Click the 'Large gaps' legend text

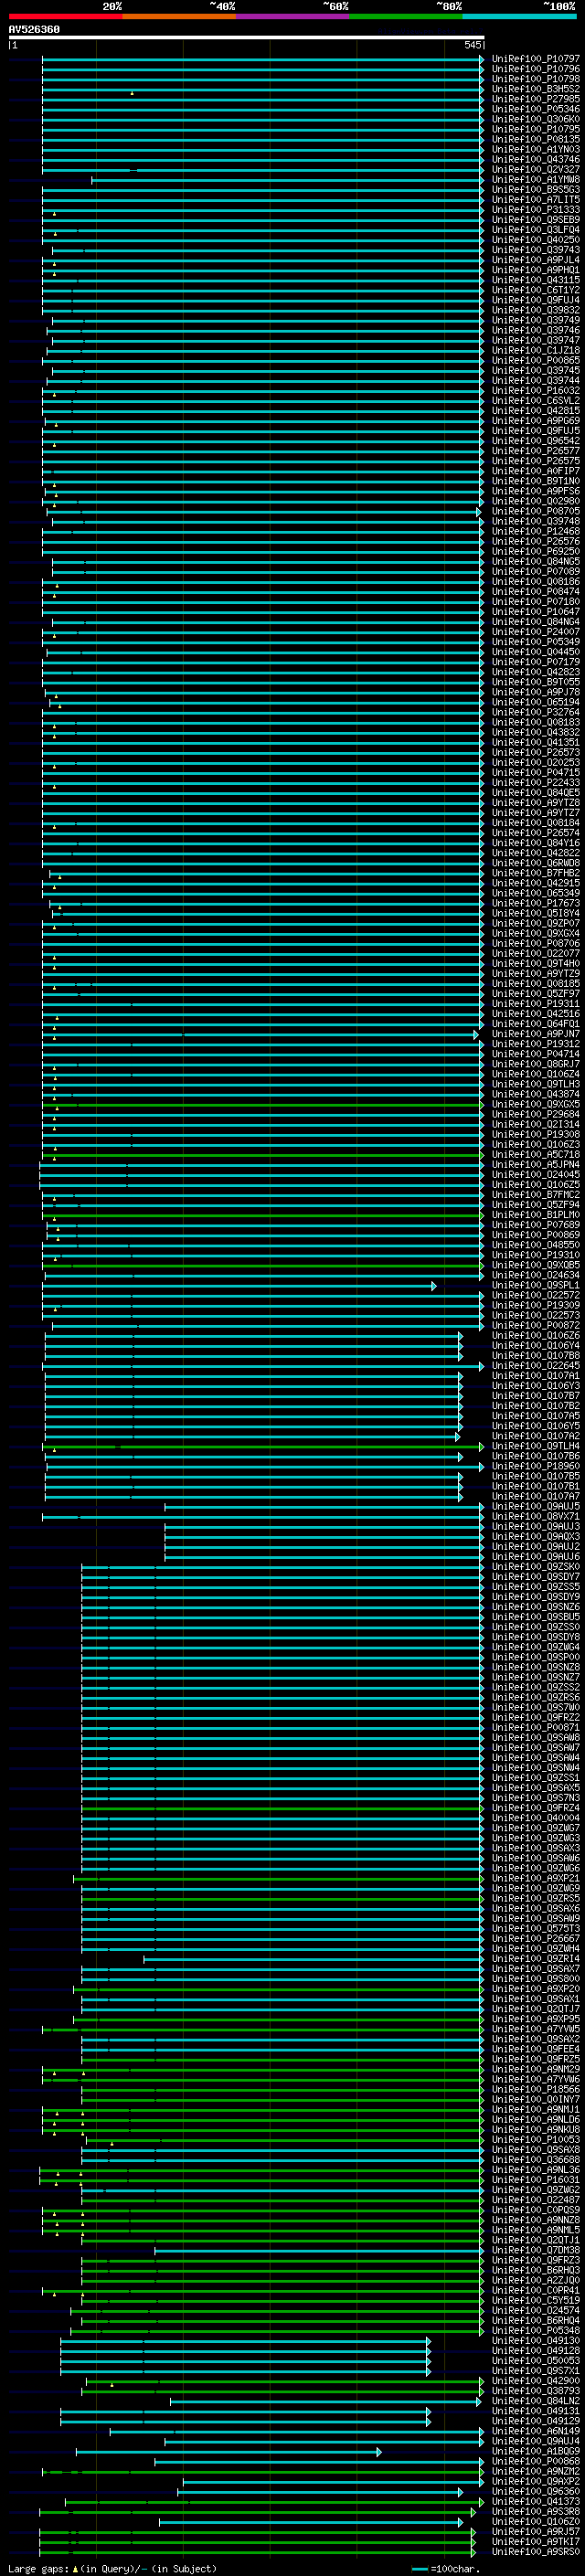pos(38,2569)
